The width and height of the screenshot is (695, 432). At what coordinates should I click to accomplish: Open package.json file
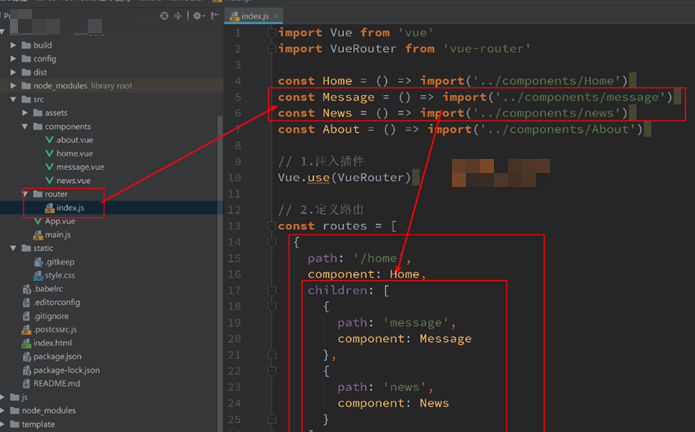57,356
